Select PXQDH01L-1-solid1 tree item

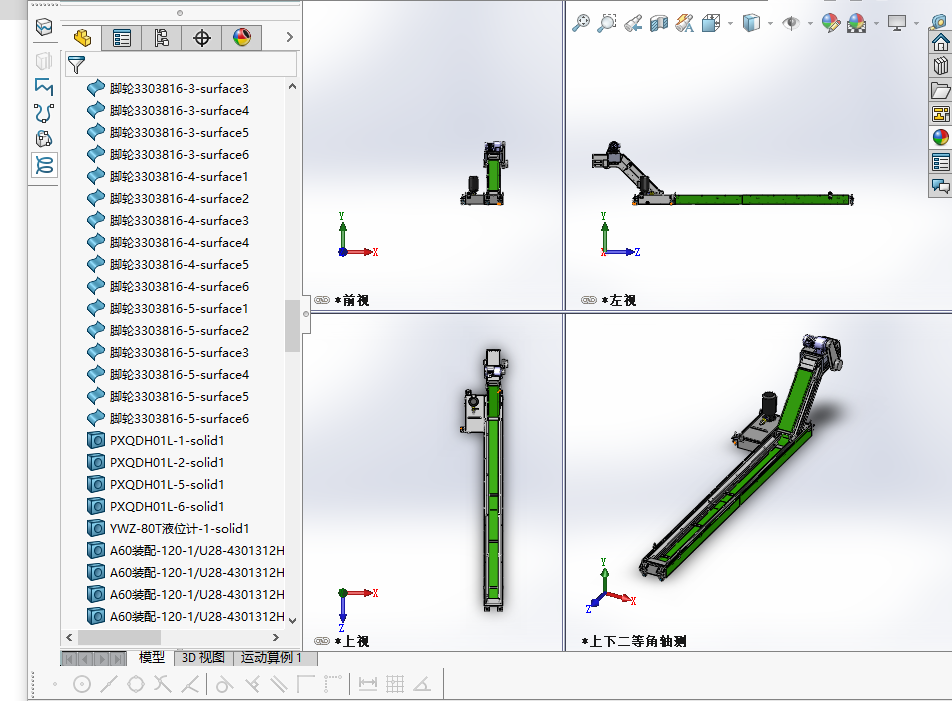pyautogui.click(x=167, y=441)
